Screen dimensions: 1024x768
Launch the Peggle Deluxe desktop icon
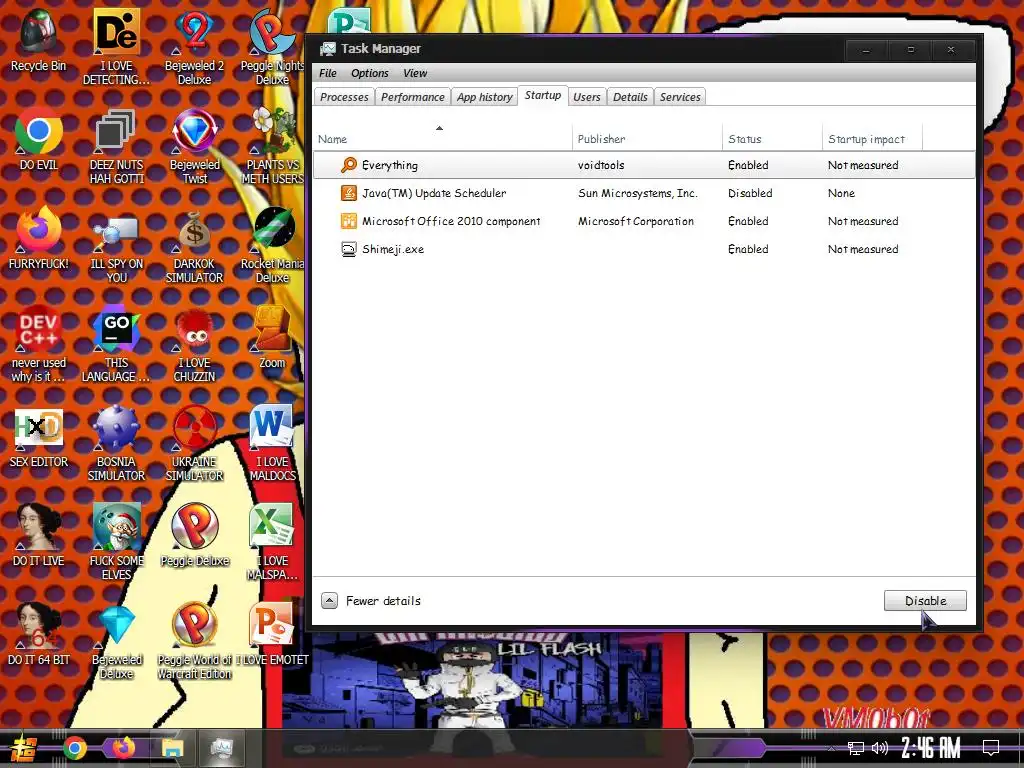195,536
